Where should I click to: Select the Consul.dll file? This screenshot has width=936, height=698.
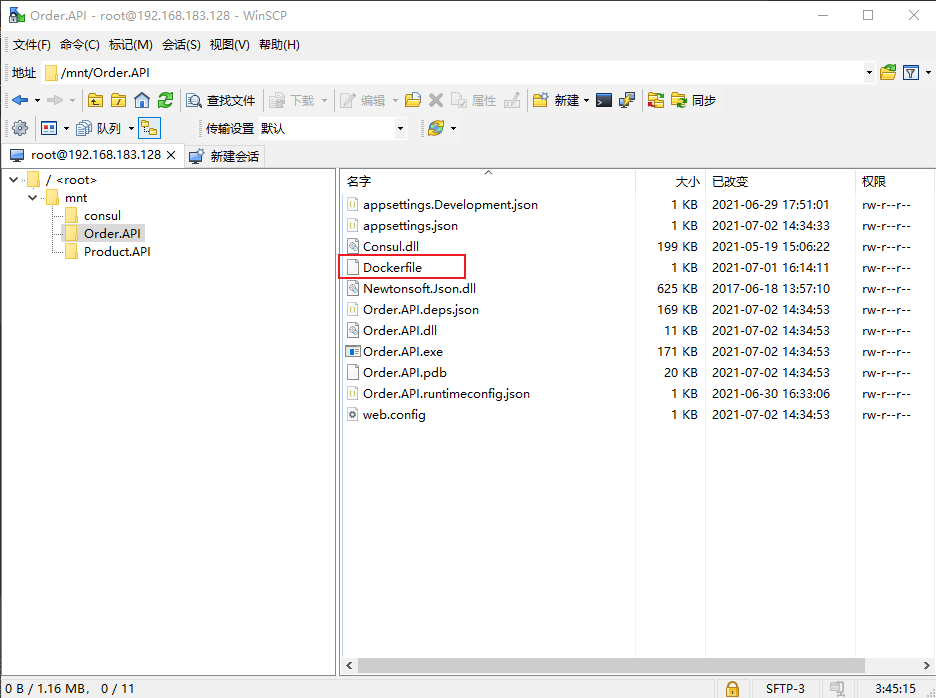pos(391,247)
